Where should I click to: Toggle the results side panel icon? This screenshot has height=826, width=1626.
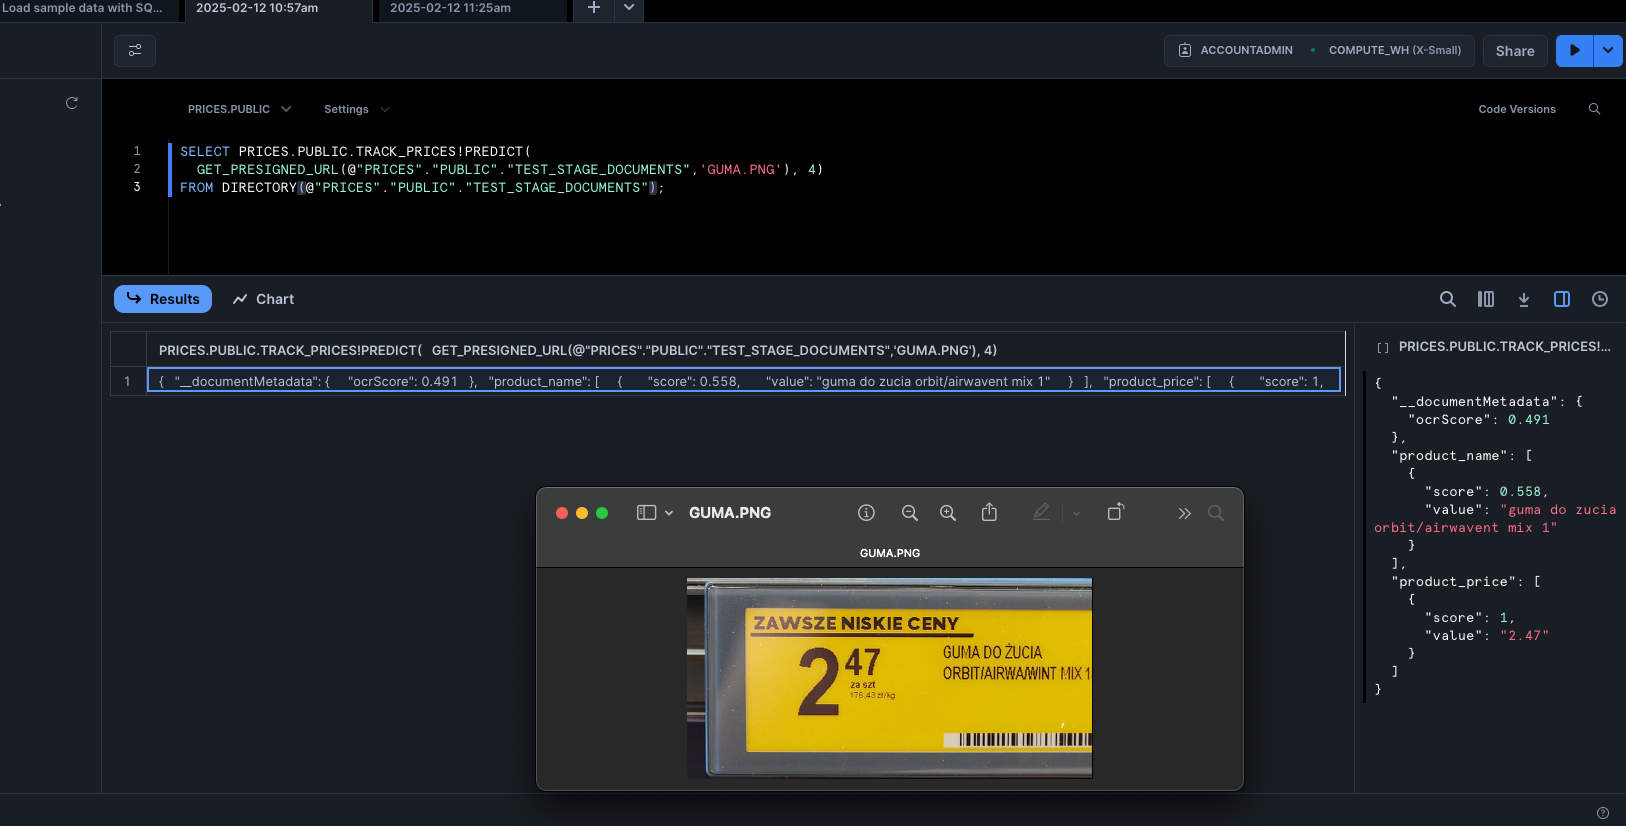coord(1562,299)
